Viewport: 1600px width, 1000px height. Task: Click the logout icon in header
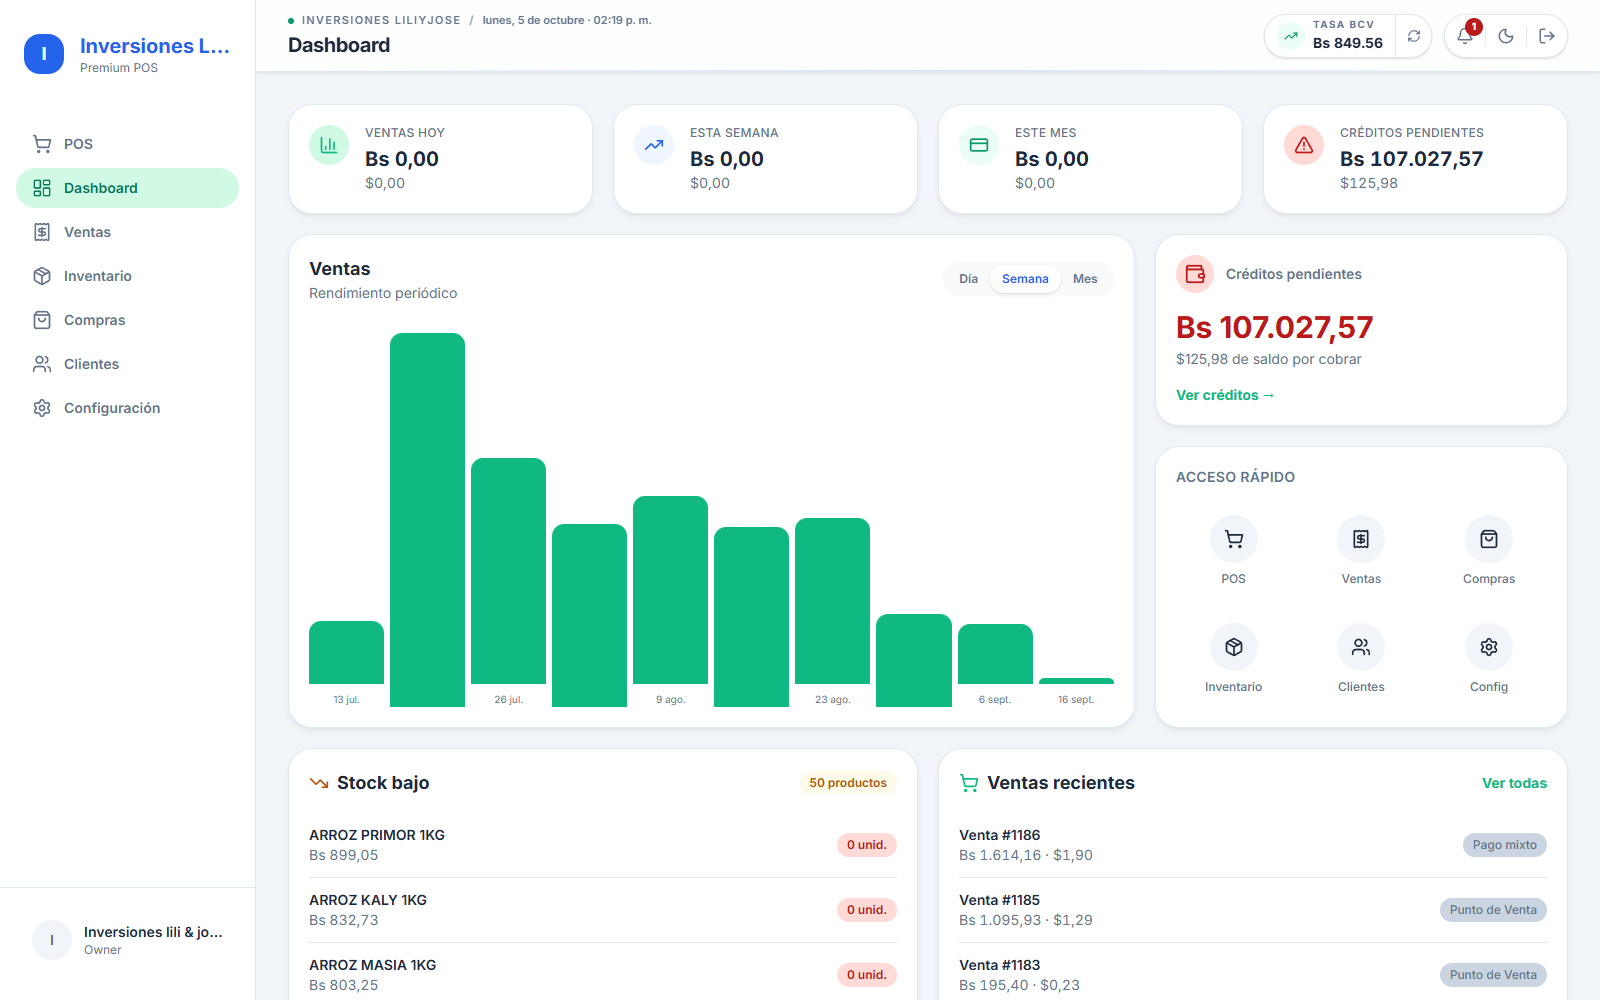click(x=1547, y=36)
